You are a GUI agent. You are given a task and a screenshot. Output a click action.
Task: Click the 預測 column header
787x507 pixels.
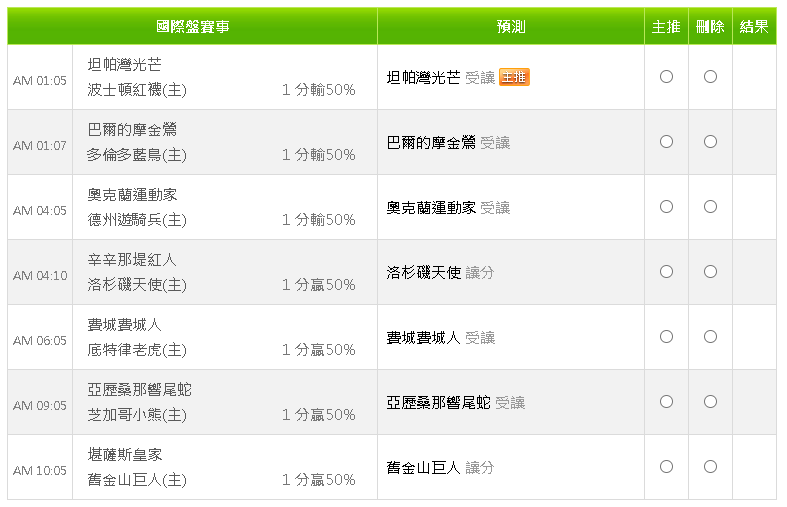pos(511,26)
